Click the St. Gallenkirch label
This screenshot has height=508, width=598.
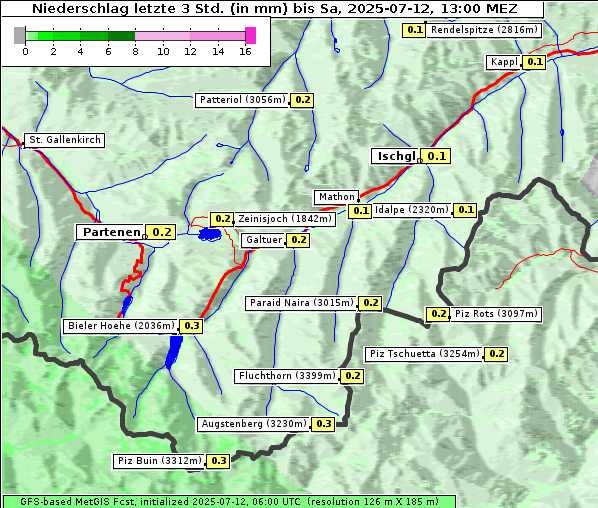pos(64,140)
